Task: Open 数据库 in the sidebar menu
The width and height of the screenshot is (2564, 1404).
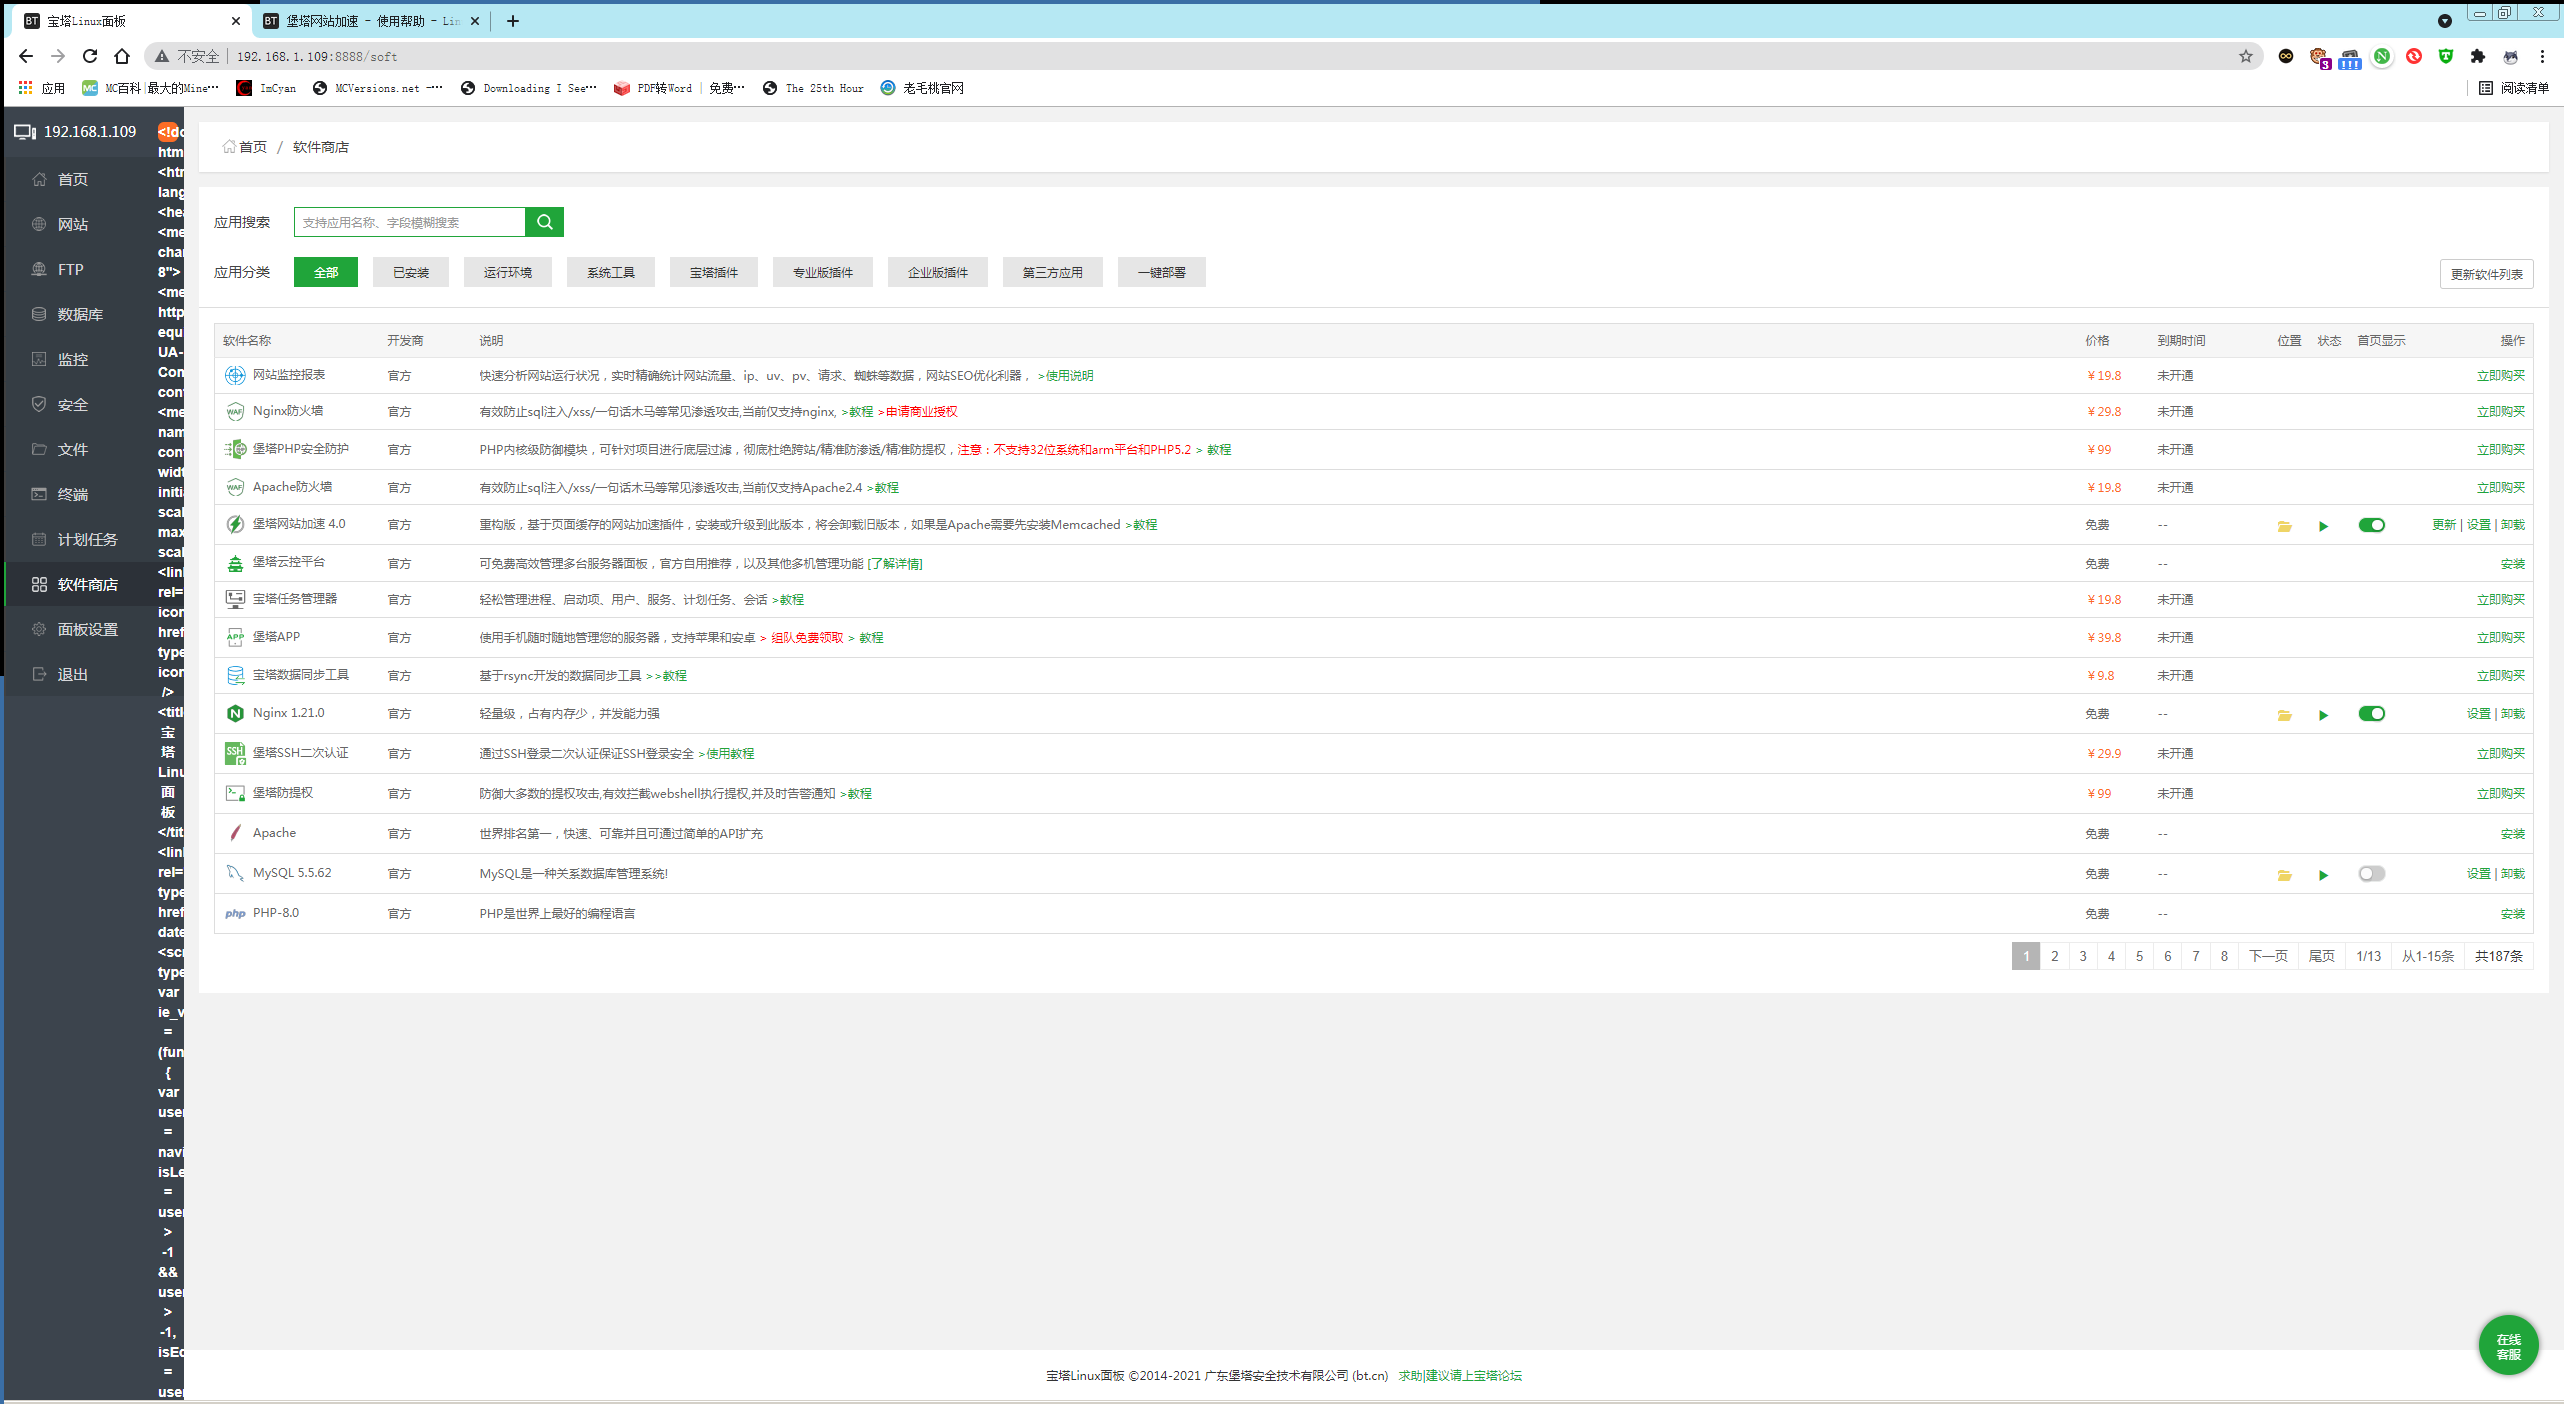Action: [80, 314]
